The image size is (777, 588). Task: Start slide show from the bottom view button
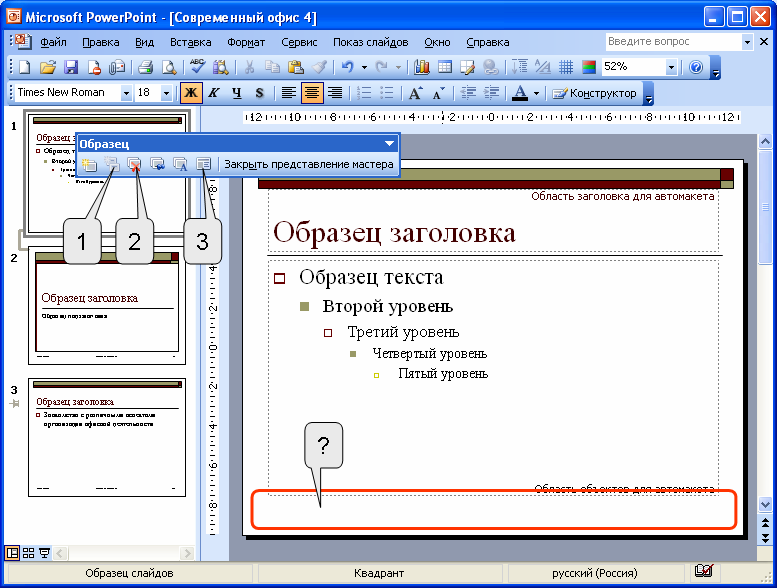(45, 553)
